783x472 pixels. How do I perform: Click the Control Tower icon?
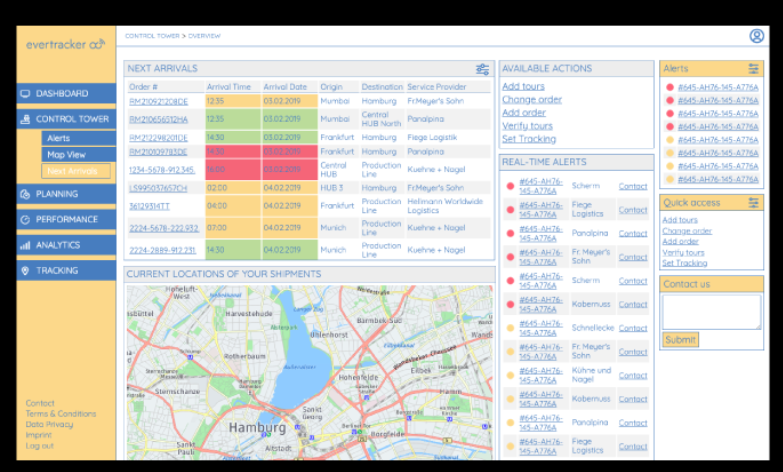(x=25, y=119)
